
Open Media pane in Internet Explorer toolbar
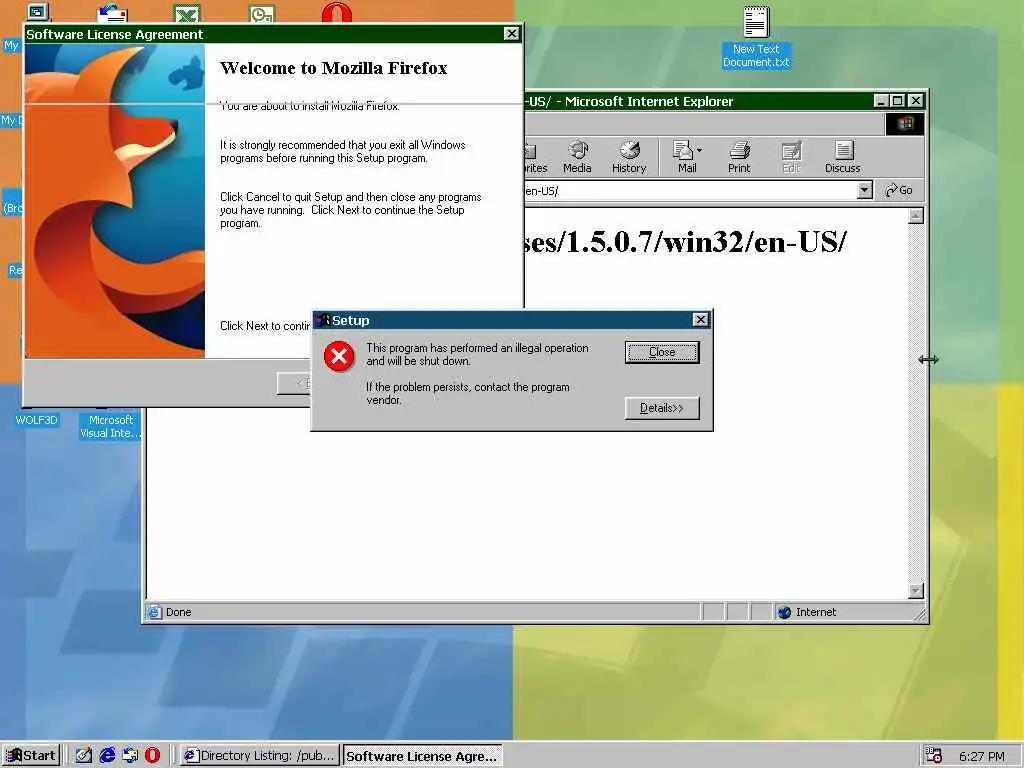577,157
